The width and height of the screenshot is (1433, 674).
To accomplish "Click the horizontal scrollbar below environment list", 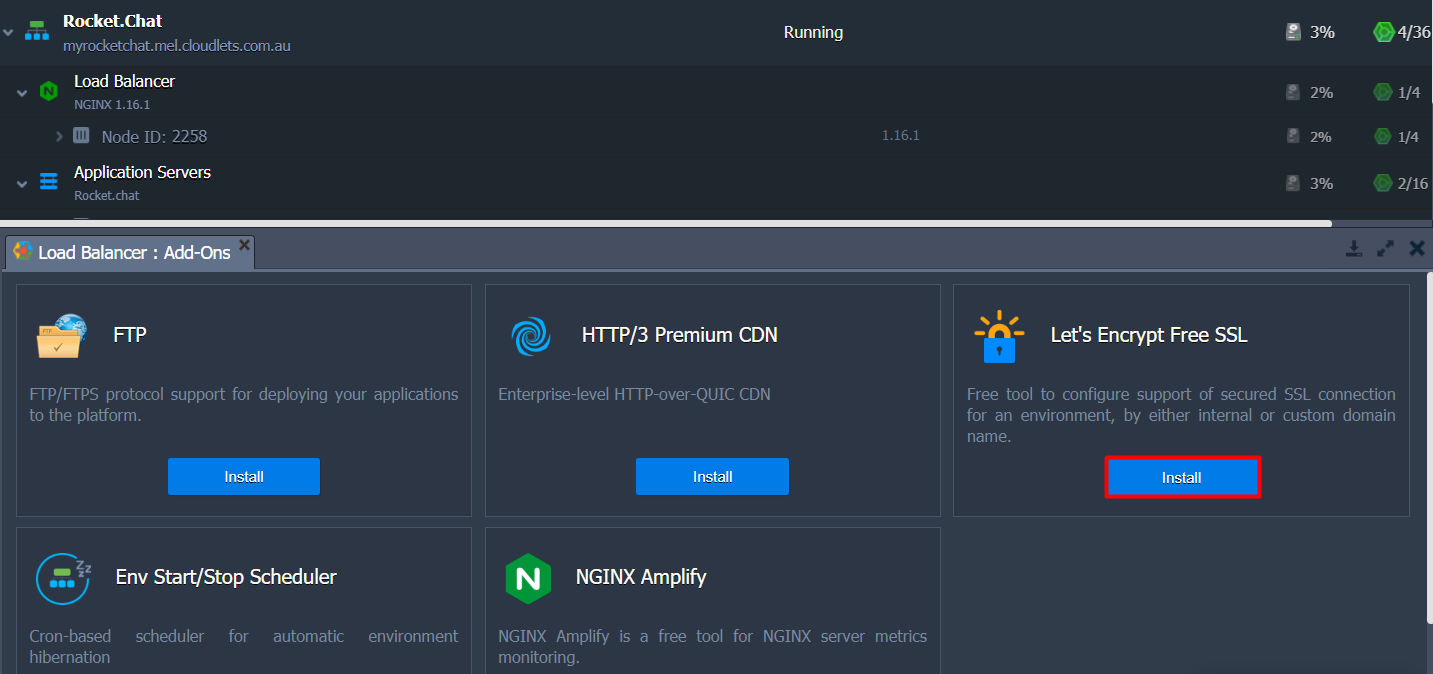I will [666, 223].
